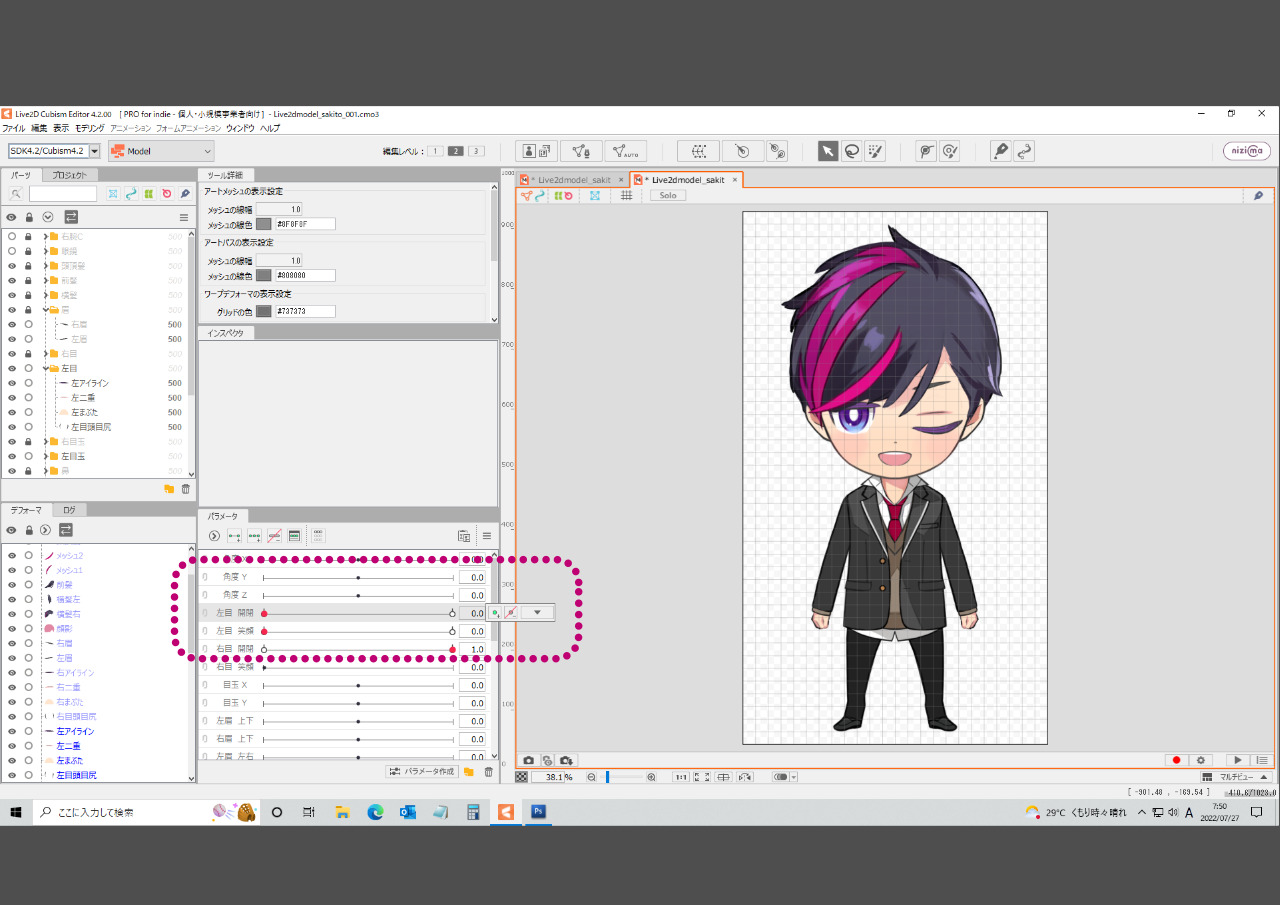
Task: Set edit level to 1
Action: (435, 151)
